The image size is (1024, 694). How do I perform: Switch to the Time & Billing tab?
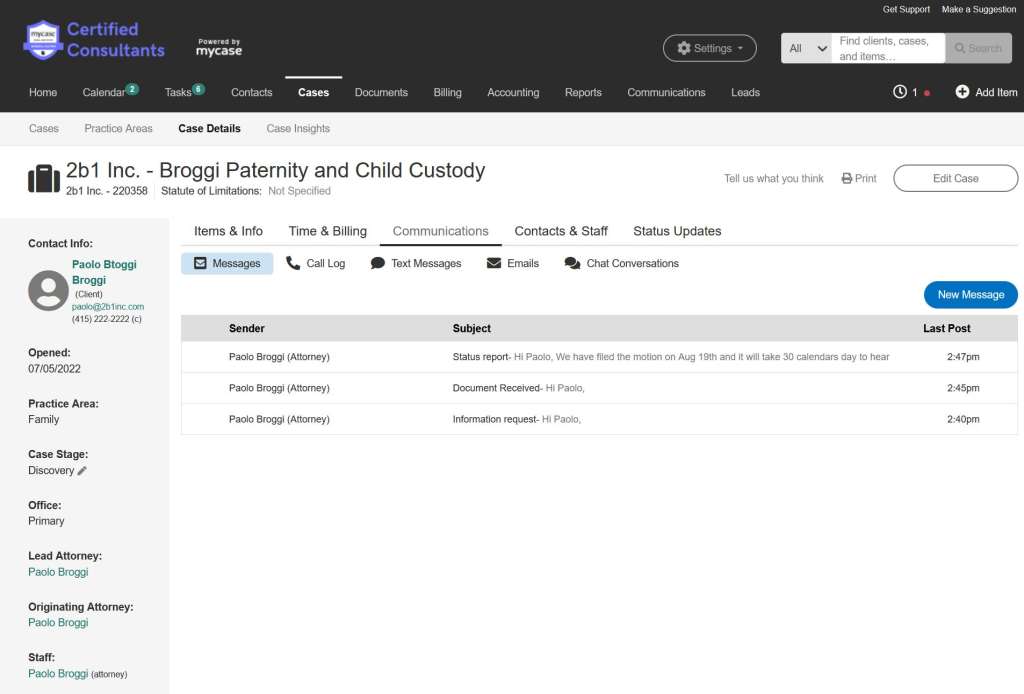tap(328, 231)
